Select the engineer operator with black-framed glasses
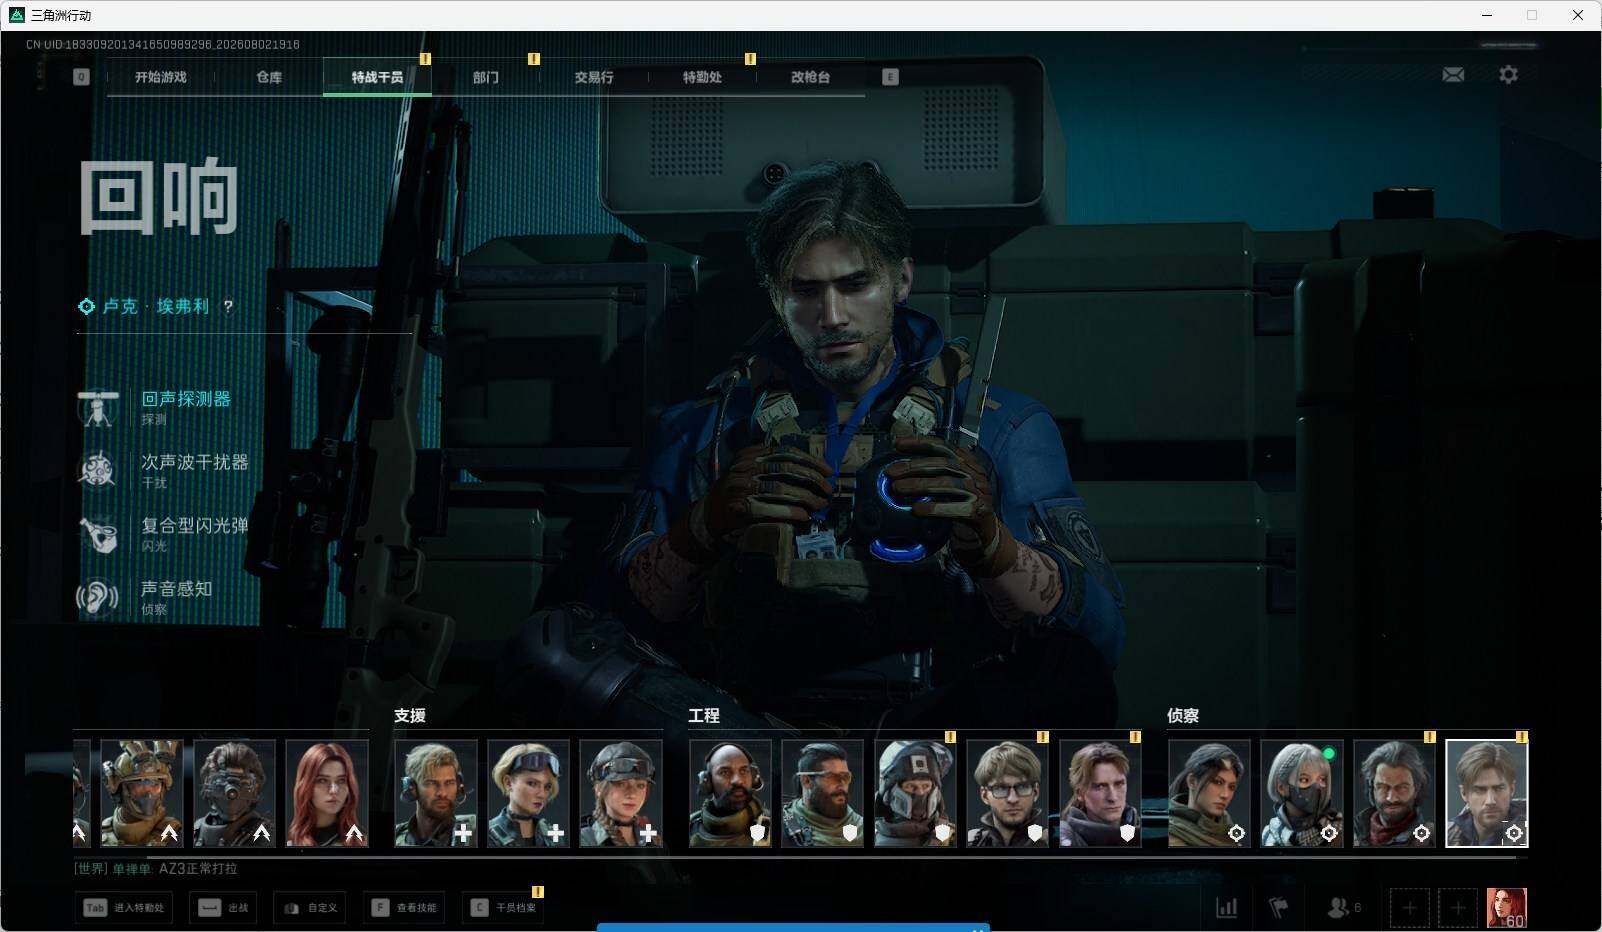This screenshot has height=932, width=1602. (1007, 793)
